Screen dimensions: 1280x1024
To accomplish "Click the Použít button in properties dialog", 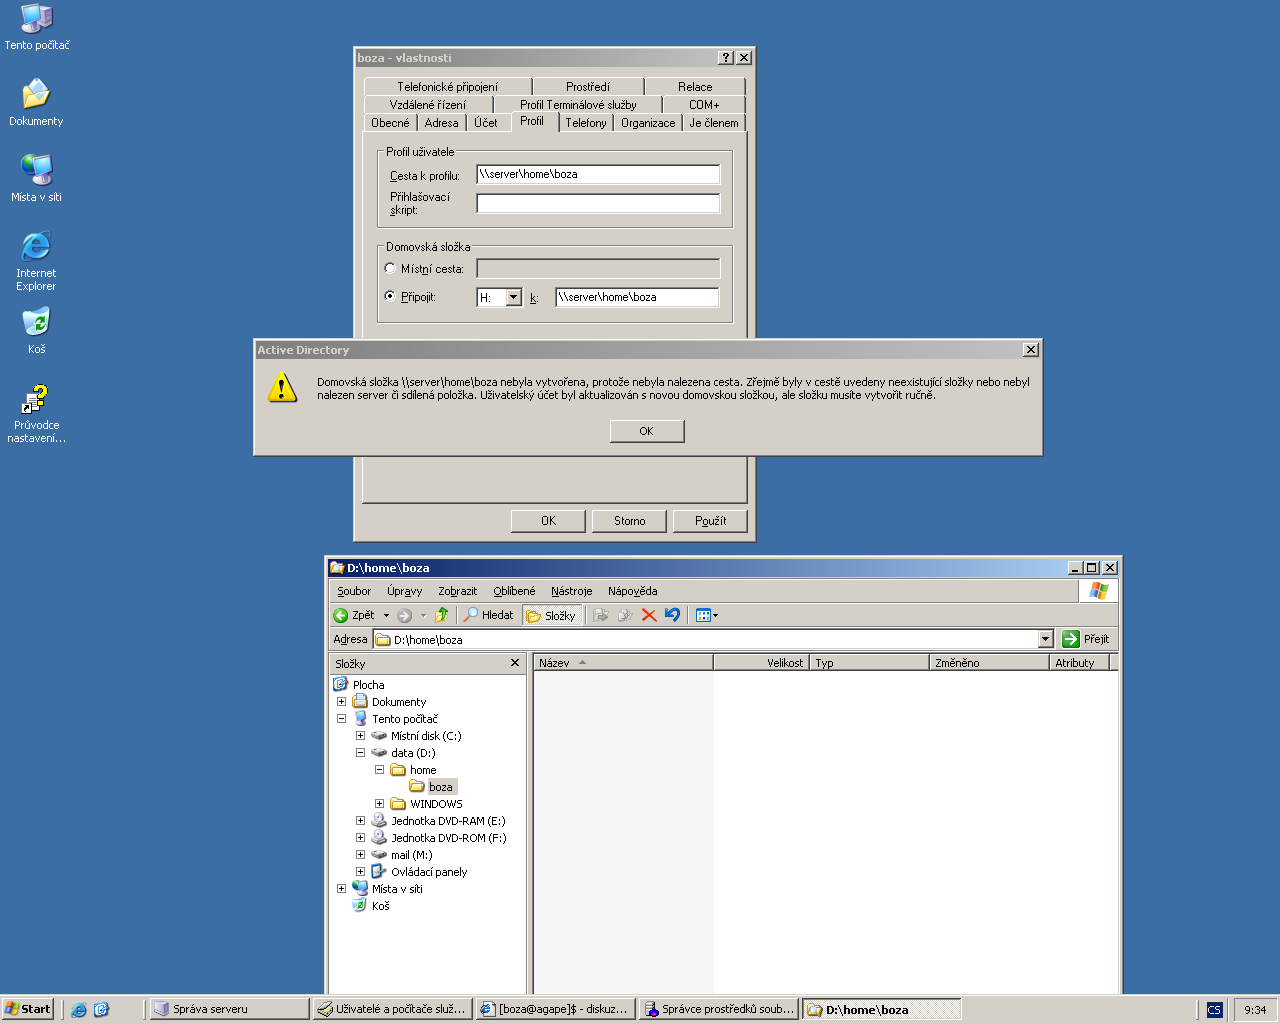I will tap(710, 521).
